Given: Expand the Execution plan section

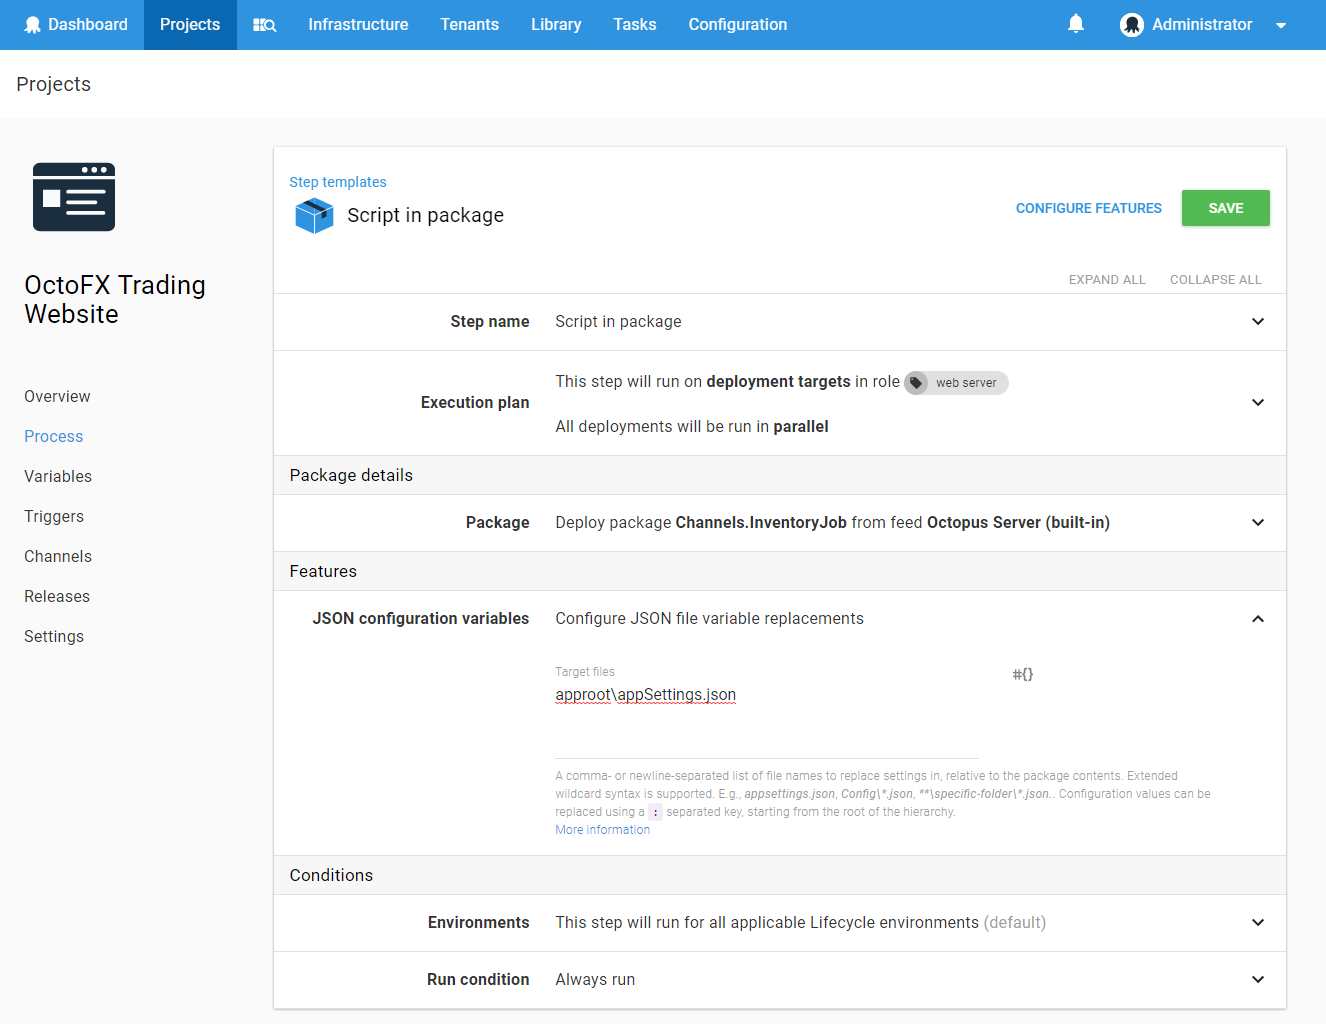Looking at the screenshot, I should point(1258,402).
